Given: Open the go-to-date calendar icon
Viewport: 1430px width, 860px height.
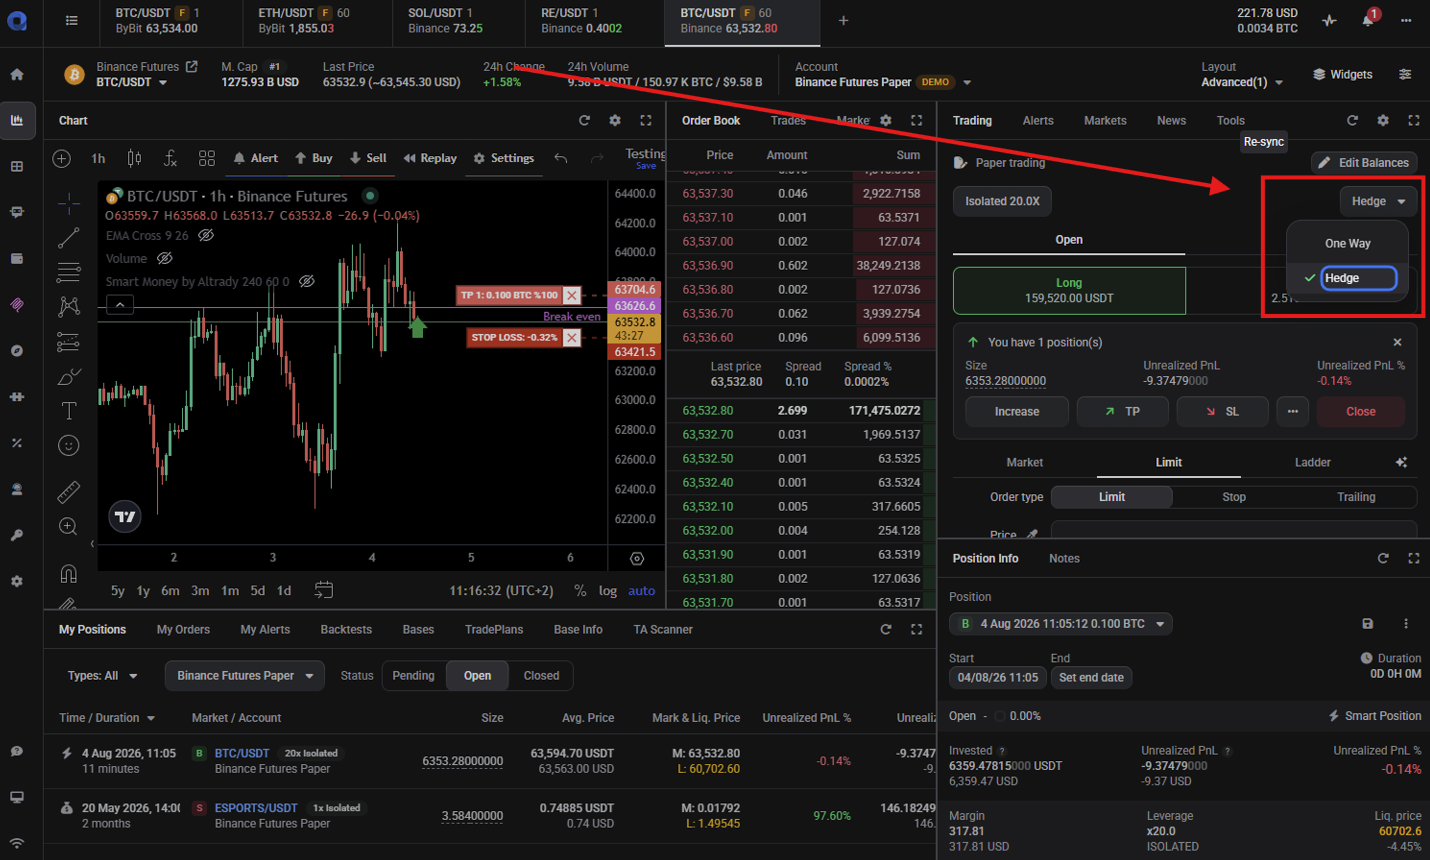Looking at the screenshot, I should point(324,590).
